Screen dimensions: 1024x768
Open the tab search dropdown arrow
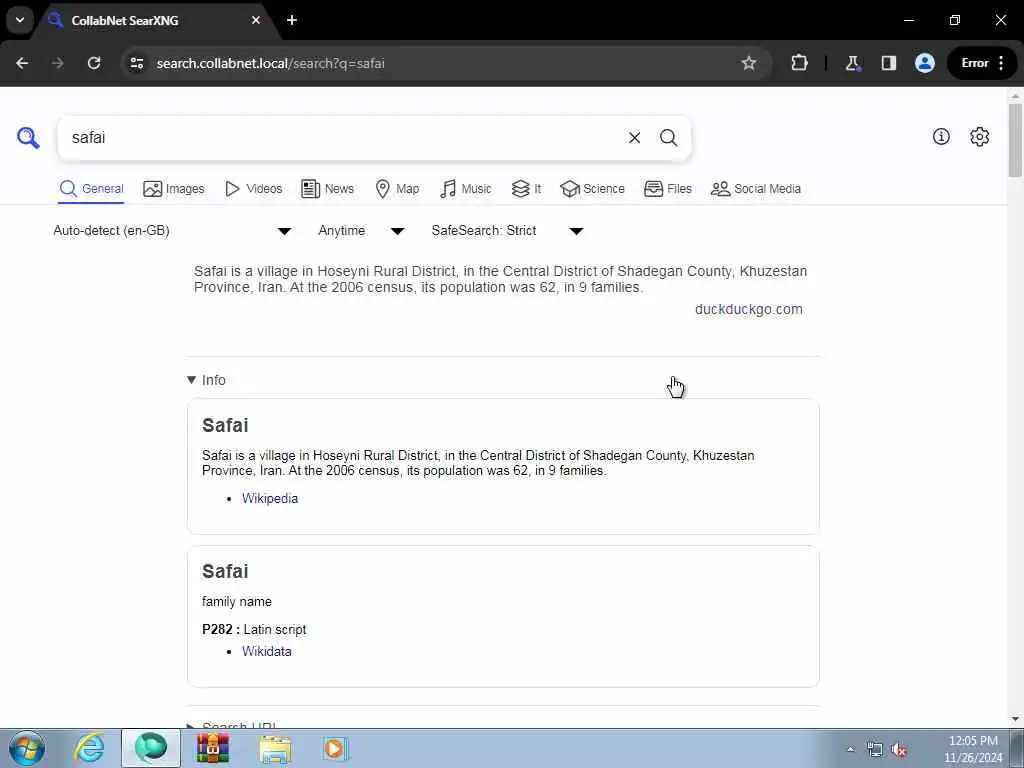click(x=20, y=20)
